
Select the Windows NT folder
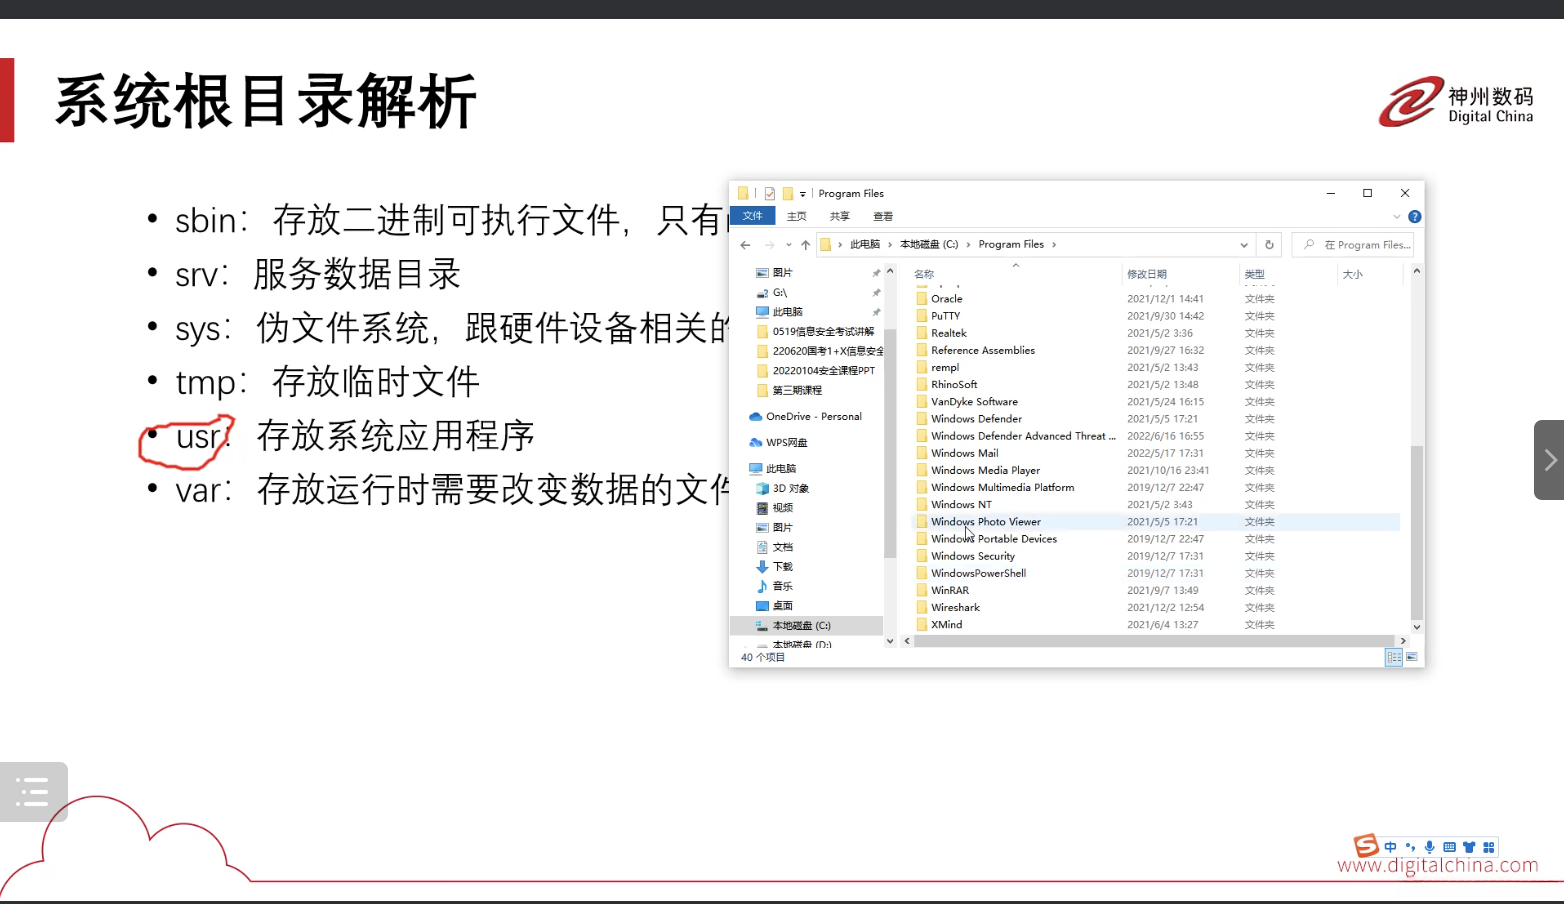tap(961, 505)
